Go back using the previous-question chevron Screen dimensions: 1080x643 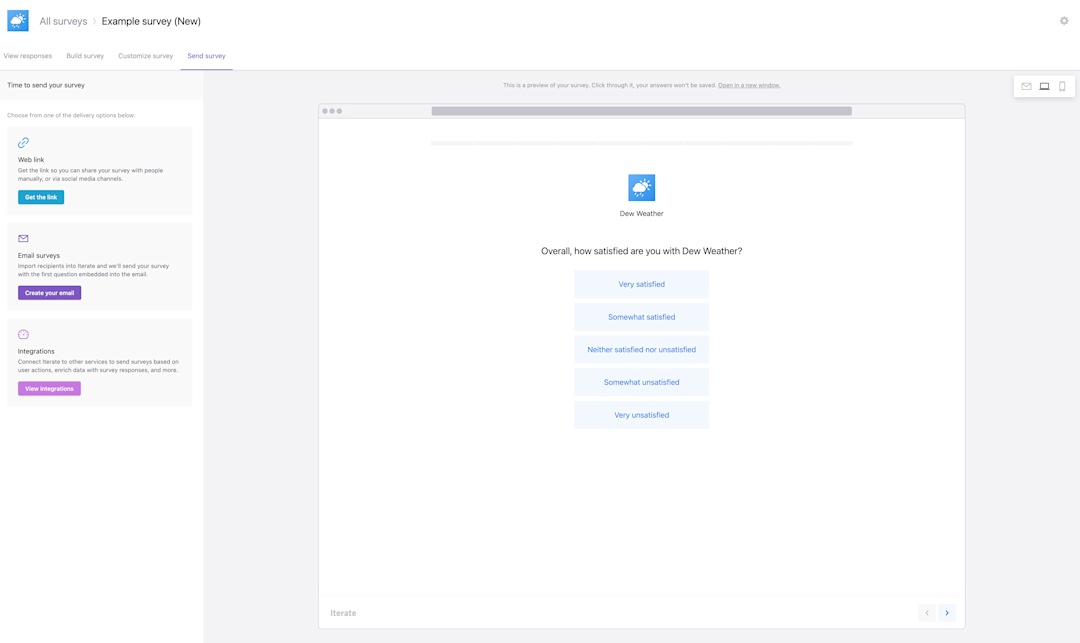(927, 612)
